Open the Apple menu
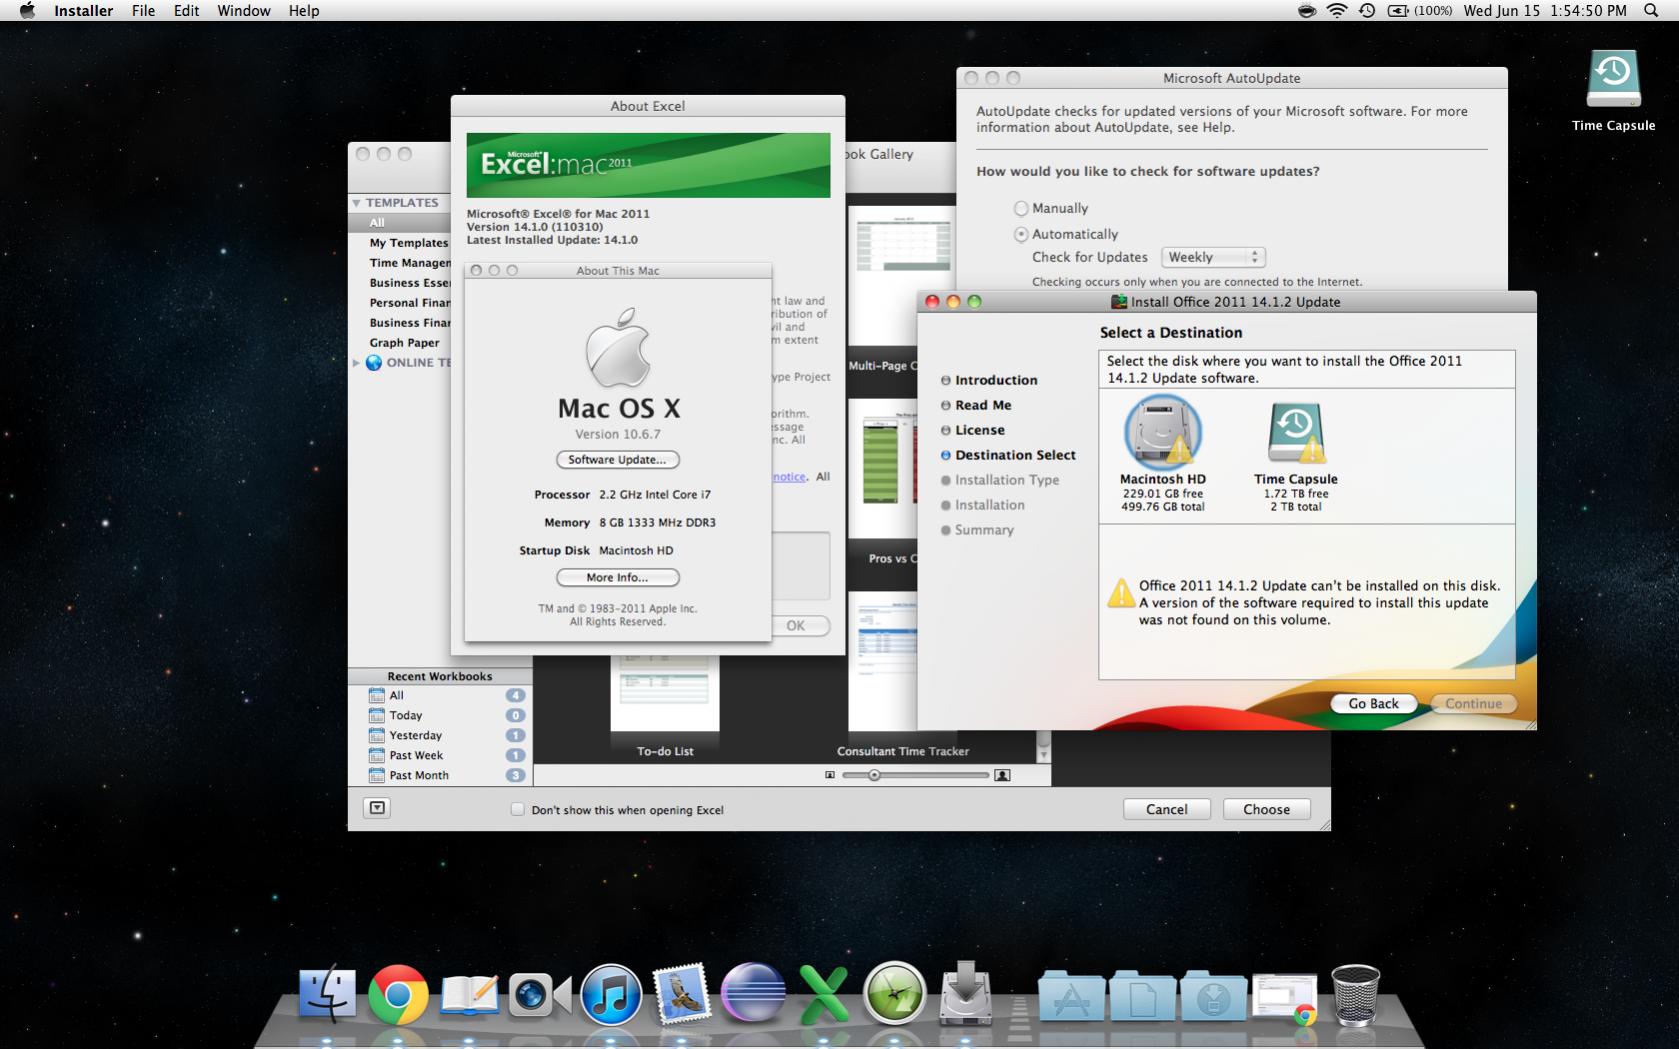The image size is (1679, 1049). point(27,11)
